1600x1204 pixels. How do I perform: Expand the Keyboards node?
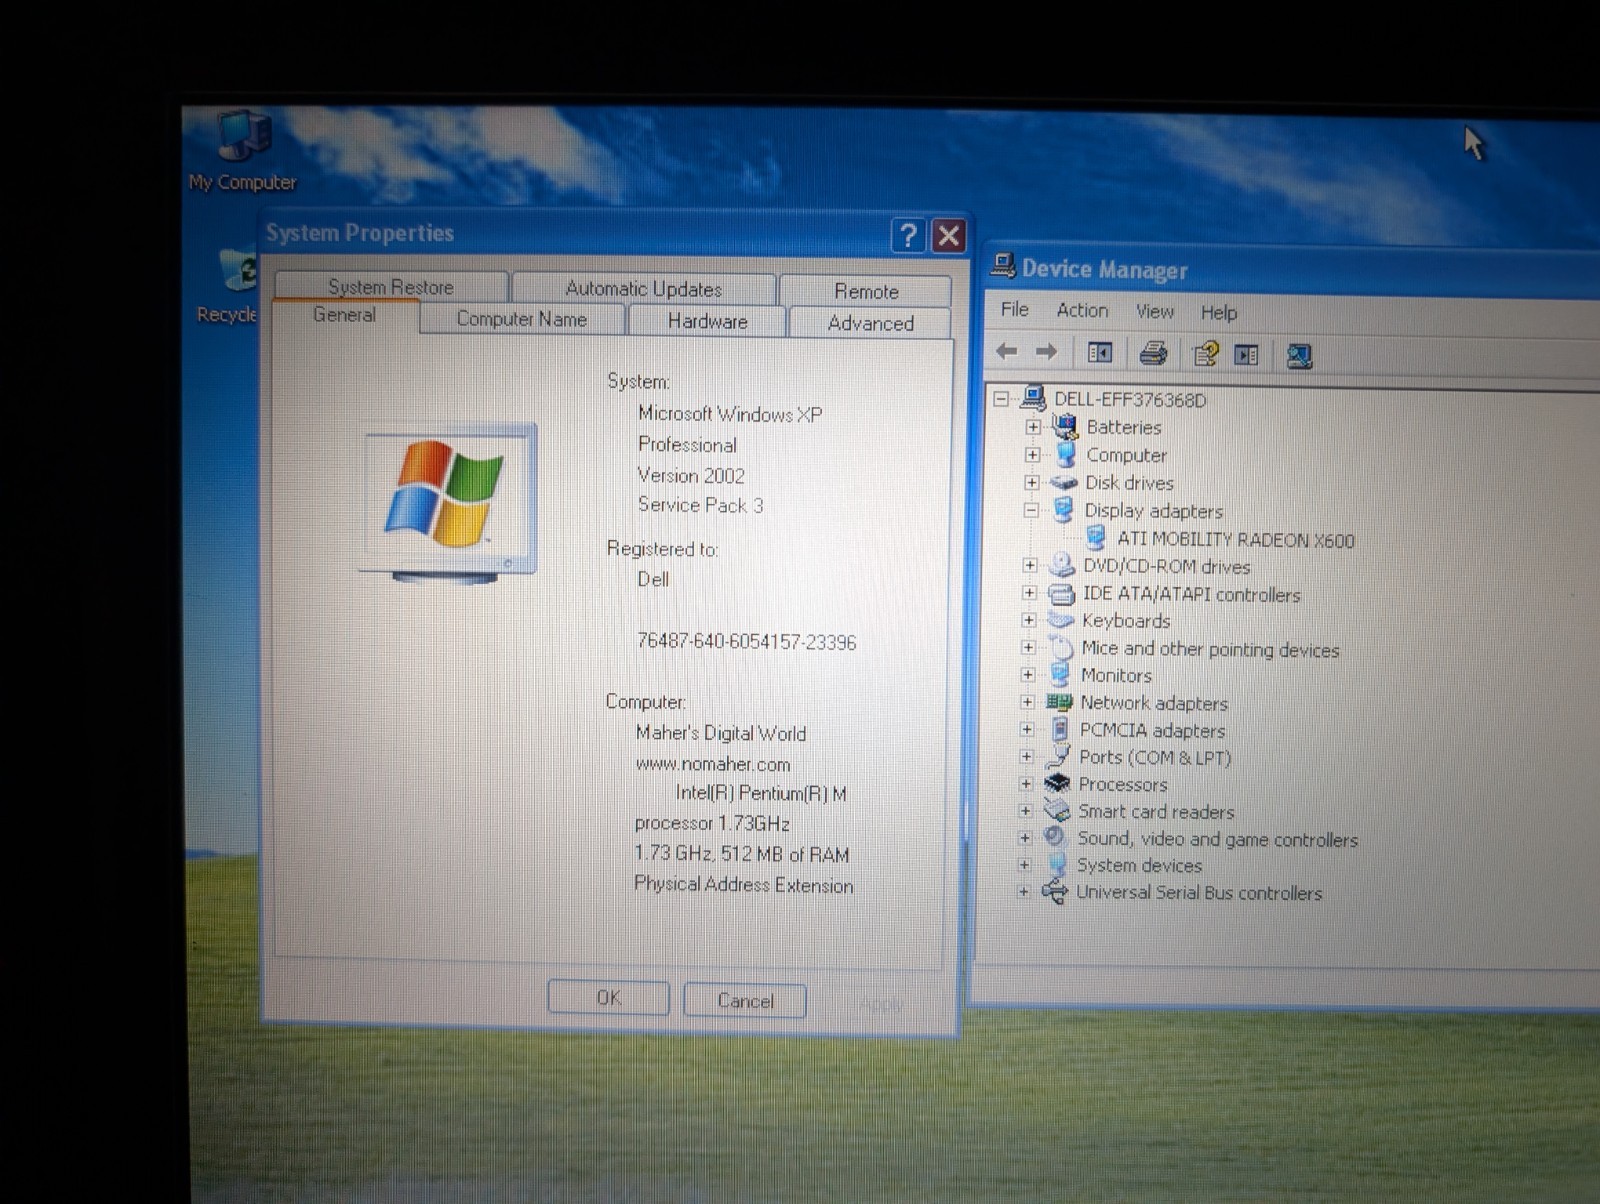(x=1028, y=621)
